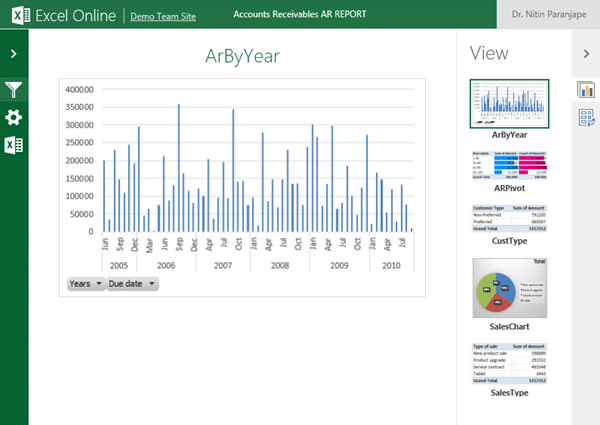The height and width of the screenshot is (425, 600).
Task: Open the Years filter dropdown
Action: coord(86,284)
